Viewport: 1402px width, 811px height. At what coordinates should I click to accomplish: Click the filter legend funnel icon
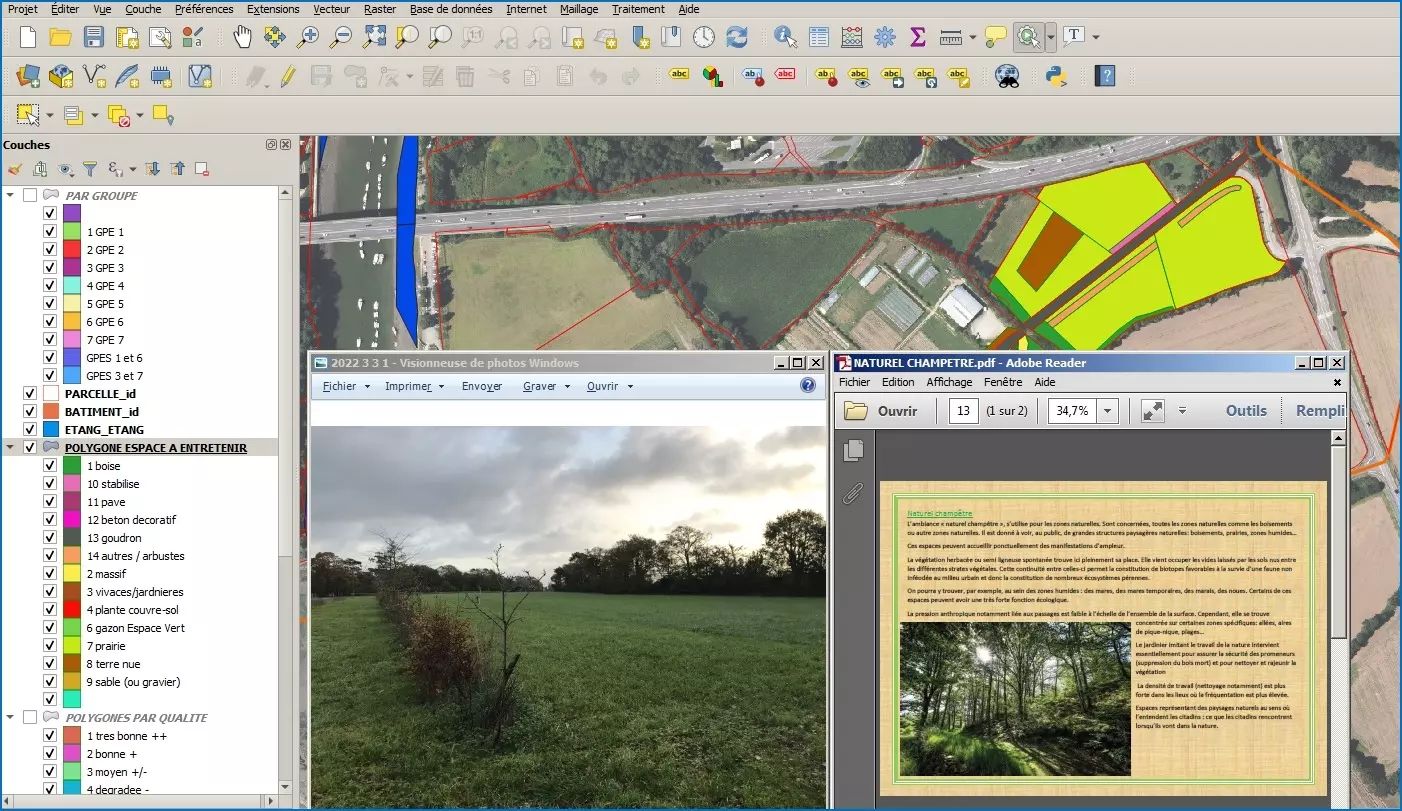click(x=90, y=169)
